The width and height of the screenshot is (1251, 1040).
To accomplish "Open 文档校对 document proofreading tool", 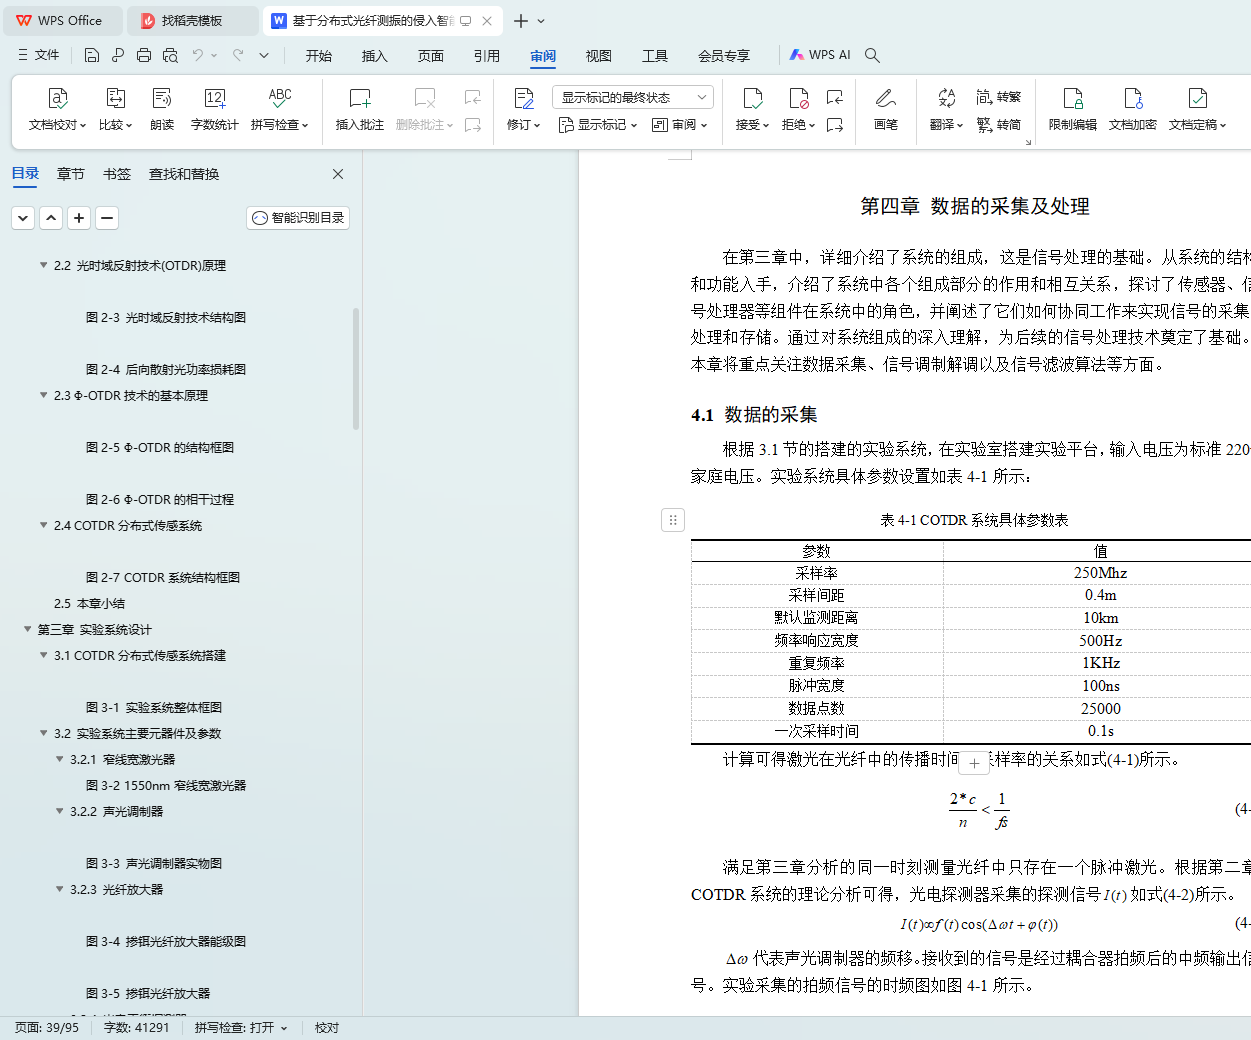I will [57, 109].
